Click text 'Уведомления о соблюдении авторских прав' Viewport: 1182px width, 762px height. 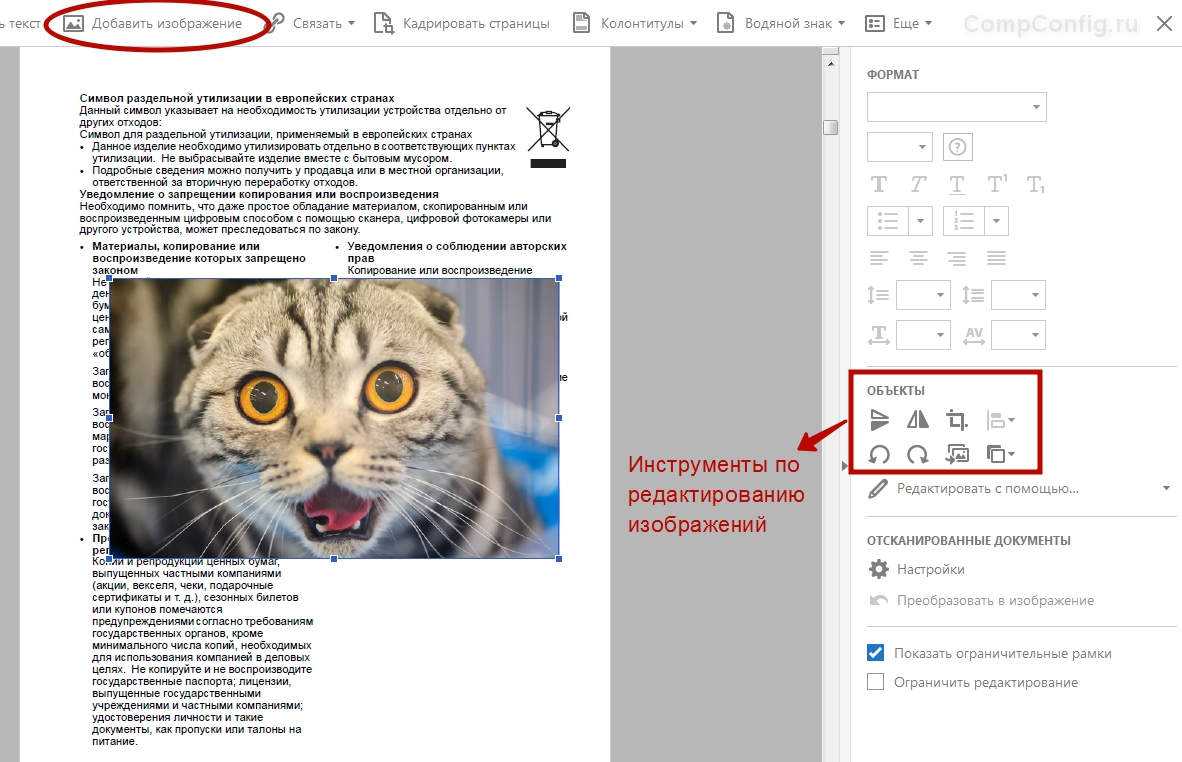(457, 252)
